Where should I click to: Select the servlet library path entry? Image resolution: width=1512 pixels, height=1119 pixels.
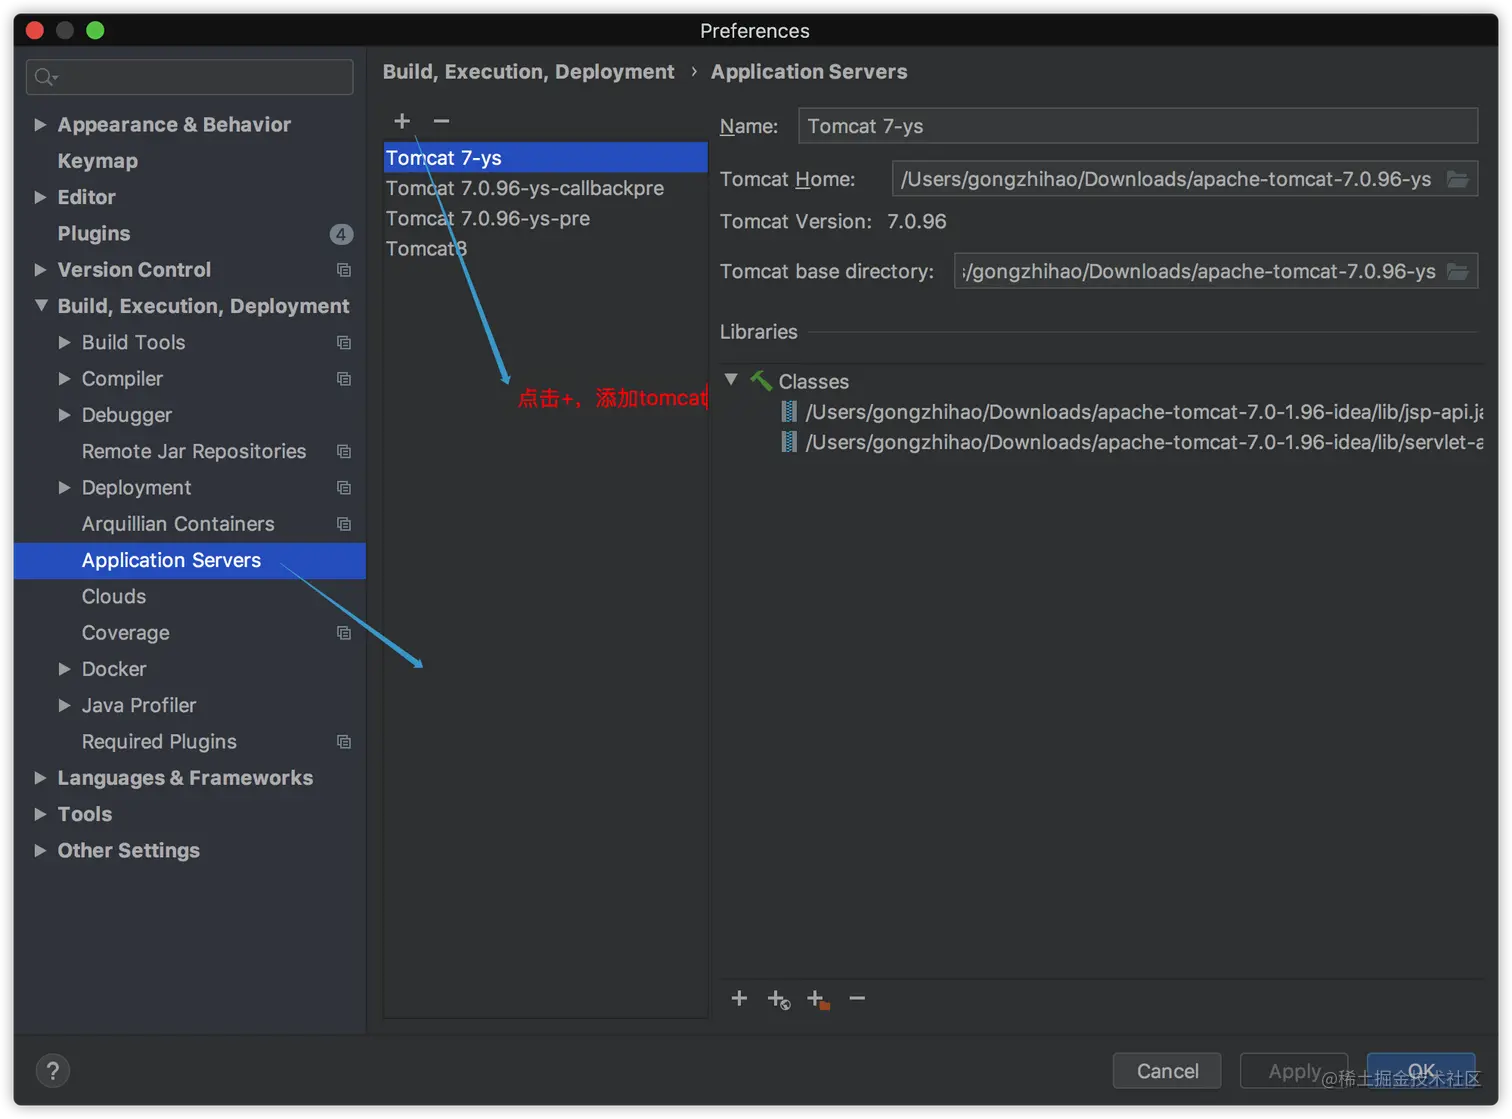[1144, 442]
